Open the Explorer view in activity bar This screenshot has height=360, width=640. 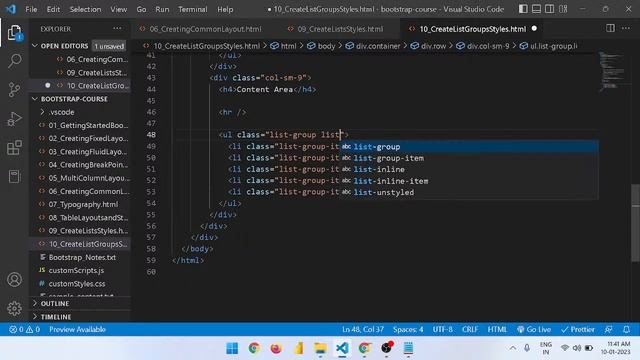(14, 33)
